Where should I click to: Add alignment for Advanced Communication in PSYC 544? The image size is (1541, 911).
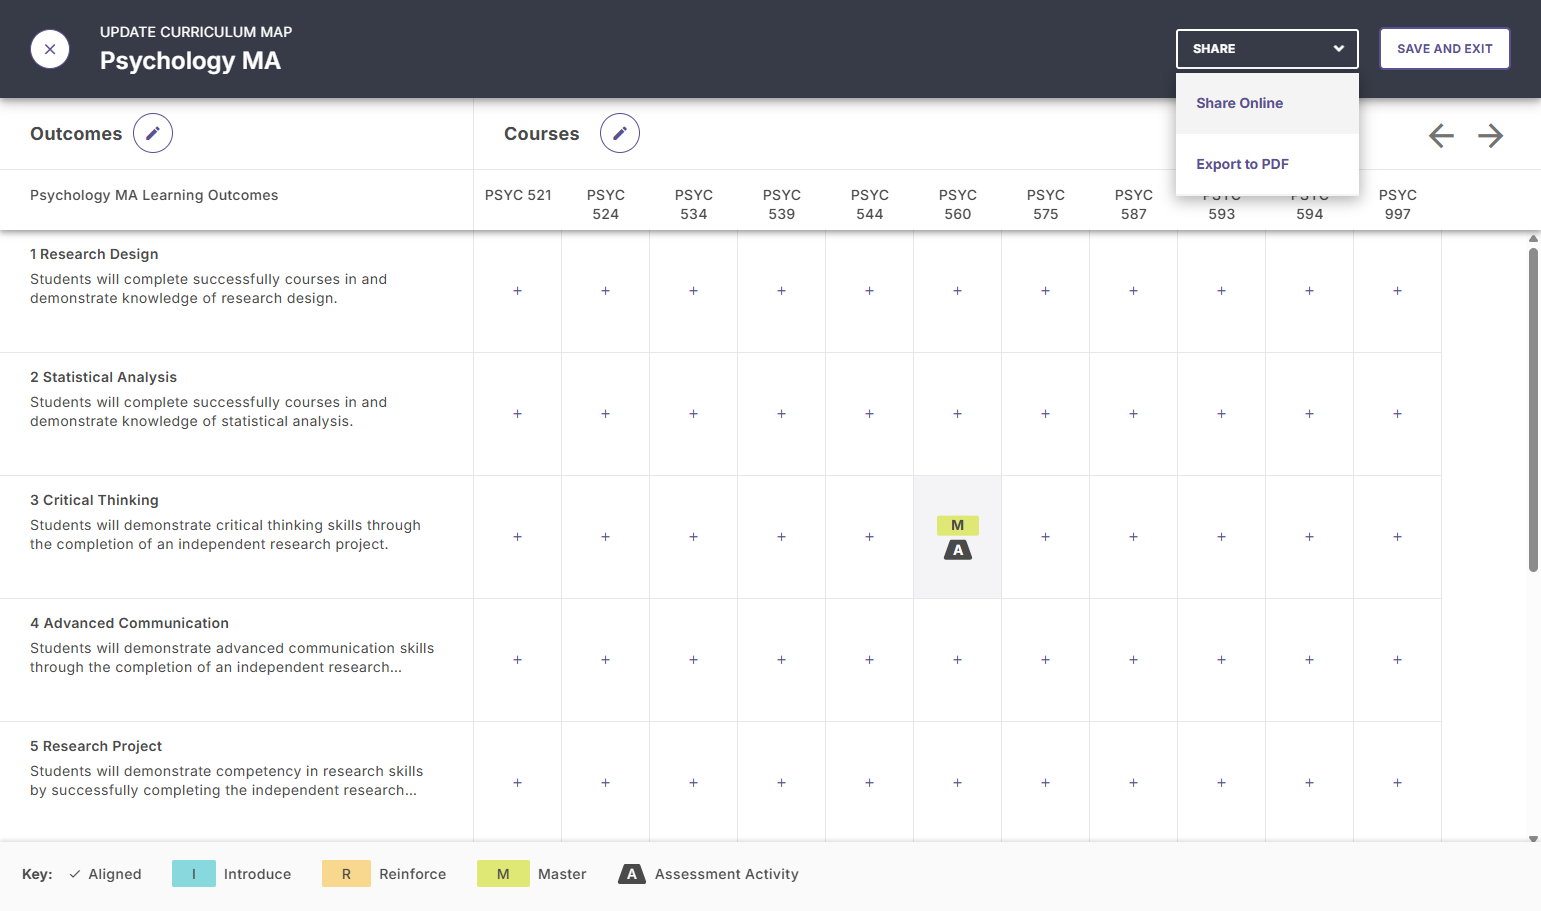click(x=869, y=660)
